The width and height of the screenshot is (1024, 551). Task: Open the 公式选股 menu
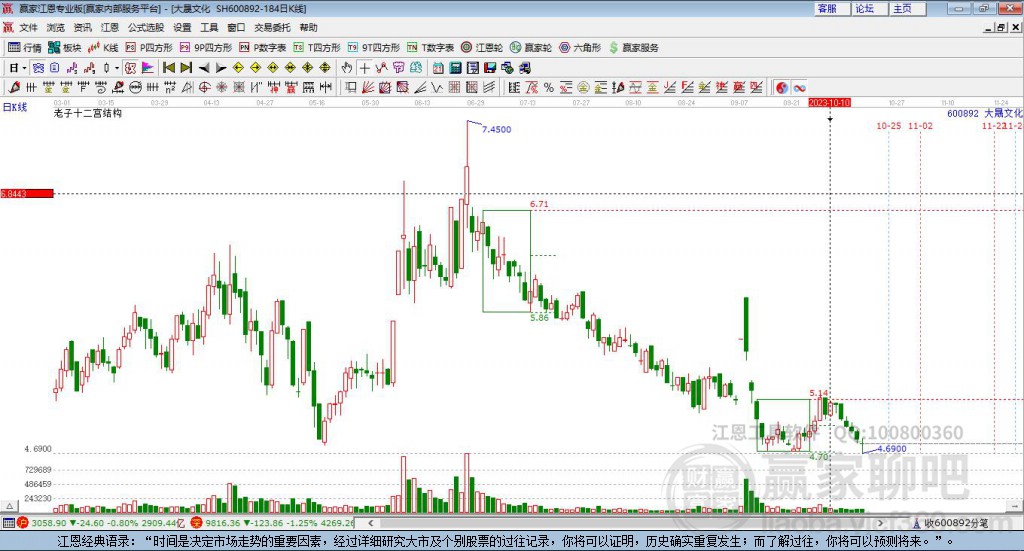(146, 27)
